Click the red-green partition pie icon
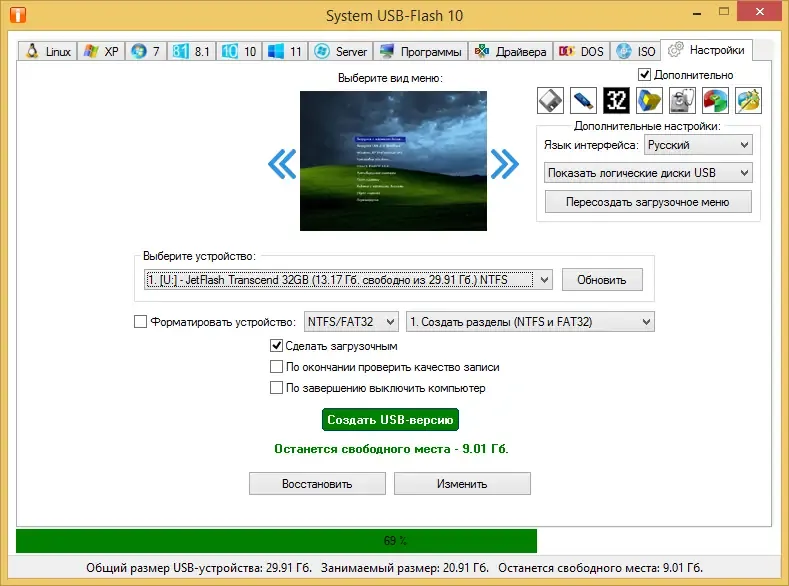789x586 pixels. coord(715,100)
